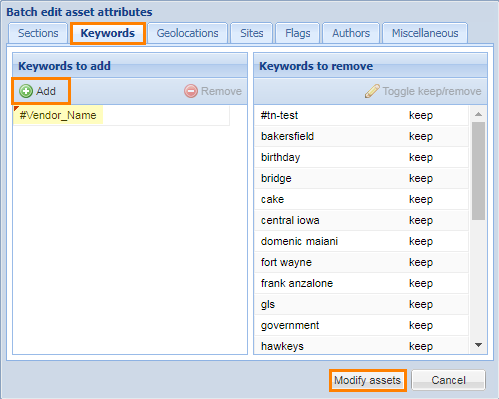Viewport: 499px width, 399px height.
Task: Select the cake keyword
Action: pos(272,199)
